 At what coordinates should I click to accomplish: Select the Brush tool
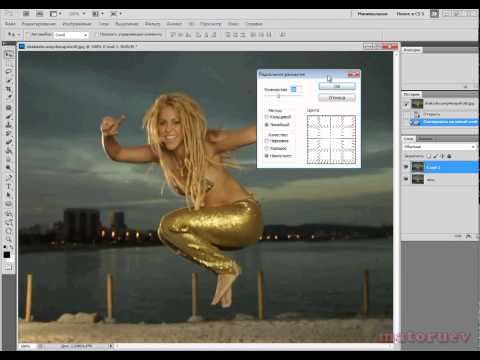tap(9, 116)
